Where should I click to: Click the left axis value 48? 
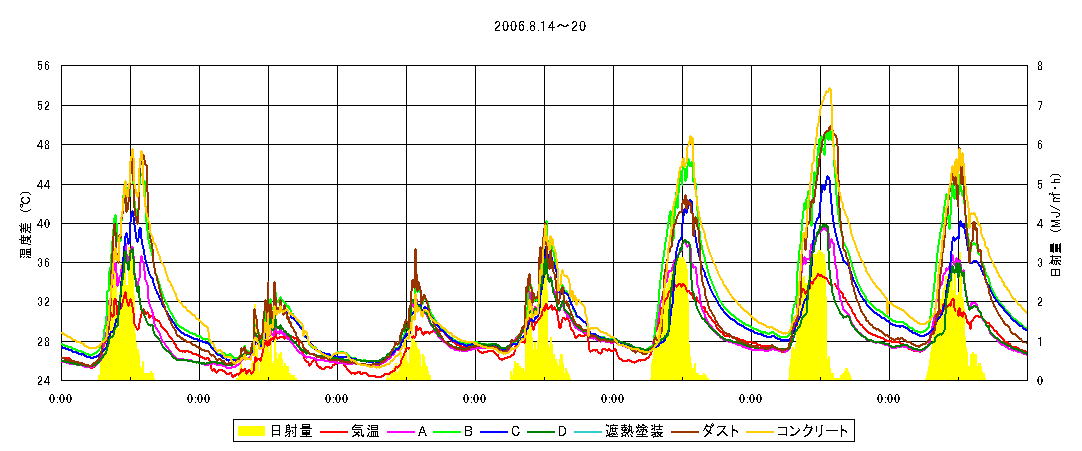[x=45, y=145]
